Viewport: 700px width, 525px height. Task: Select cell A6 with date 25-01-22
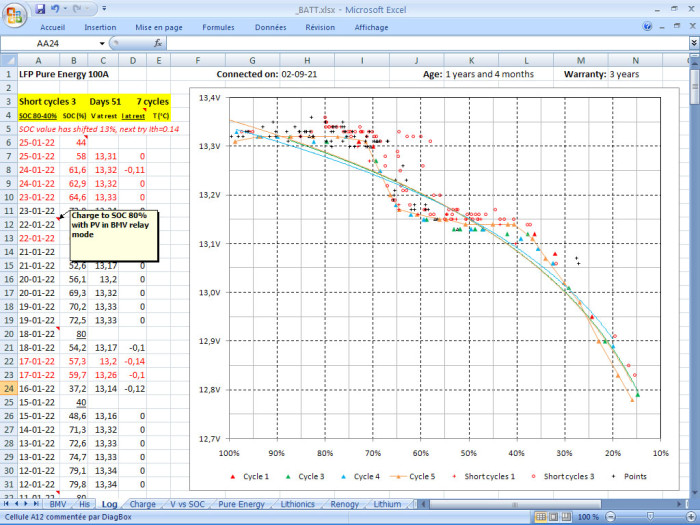38,142
